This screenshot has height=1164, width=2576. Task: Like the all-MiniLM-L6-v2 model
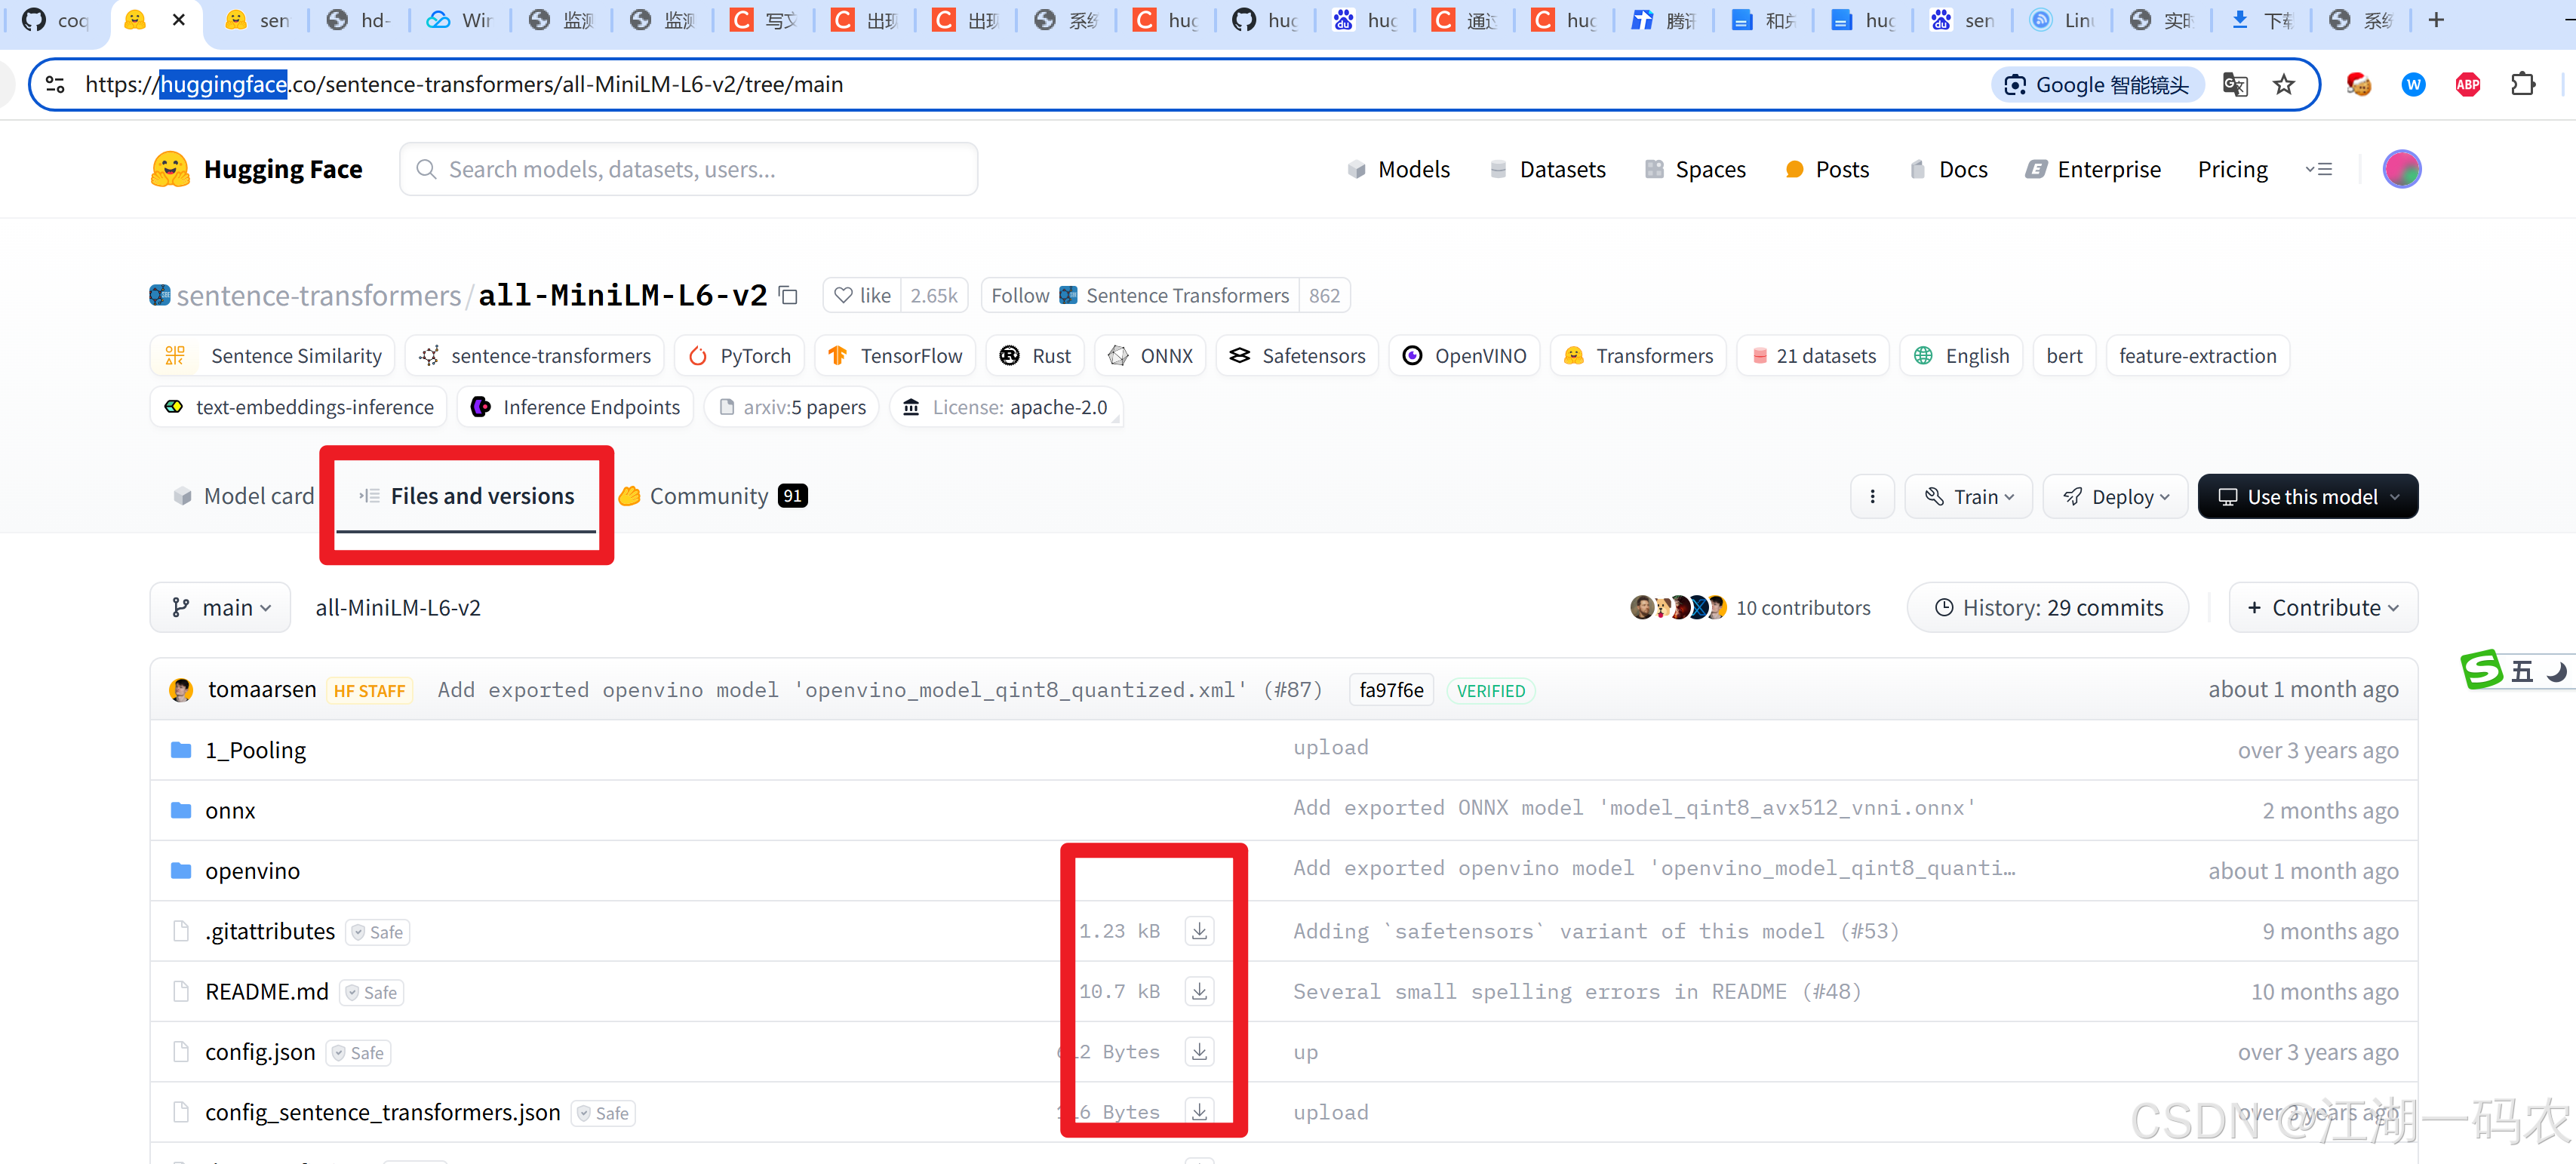point(860,295)
